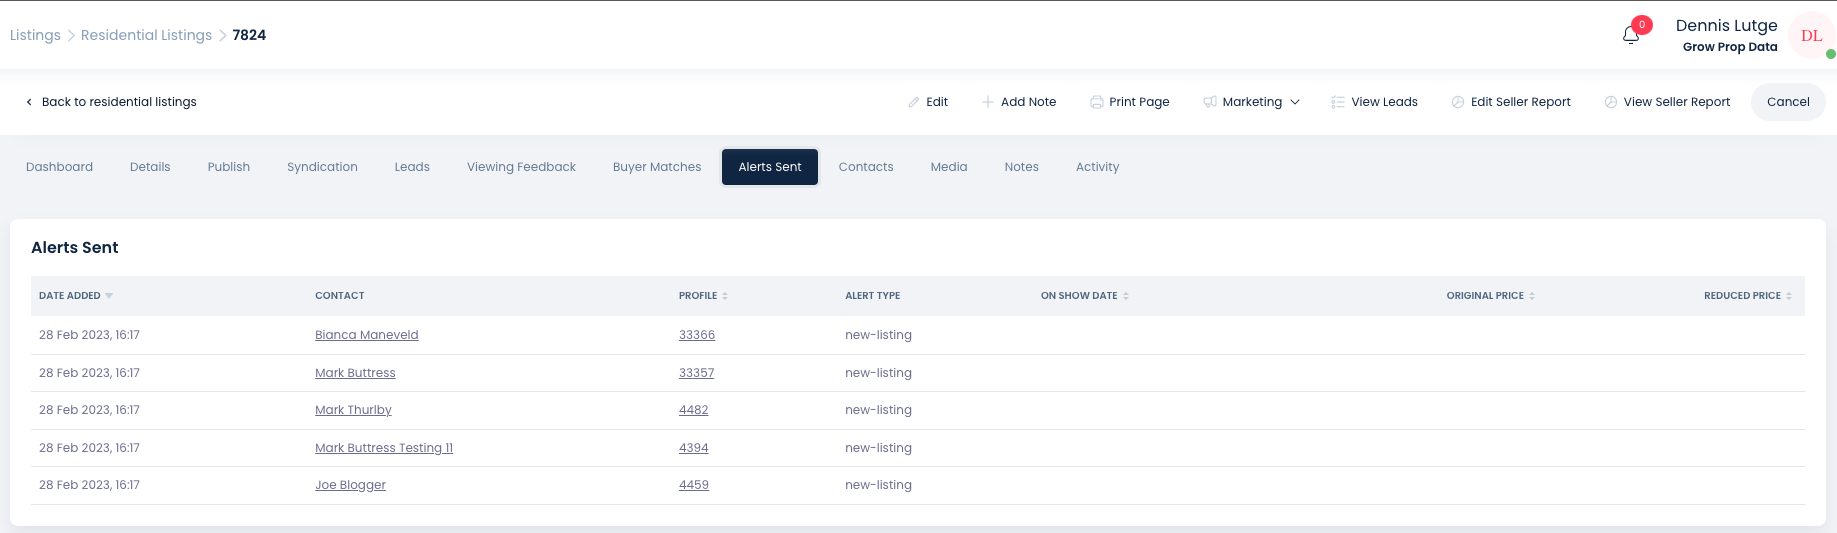
Task: Open contact Mark Thurlby
Action: coord(353,410)
